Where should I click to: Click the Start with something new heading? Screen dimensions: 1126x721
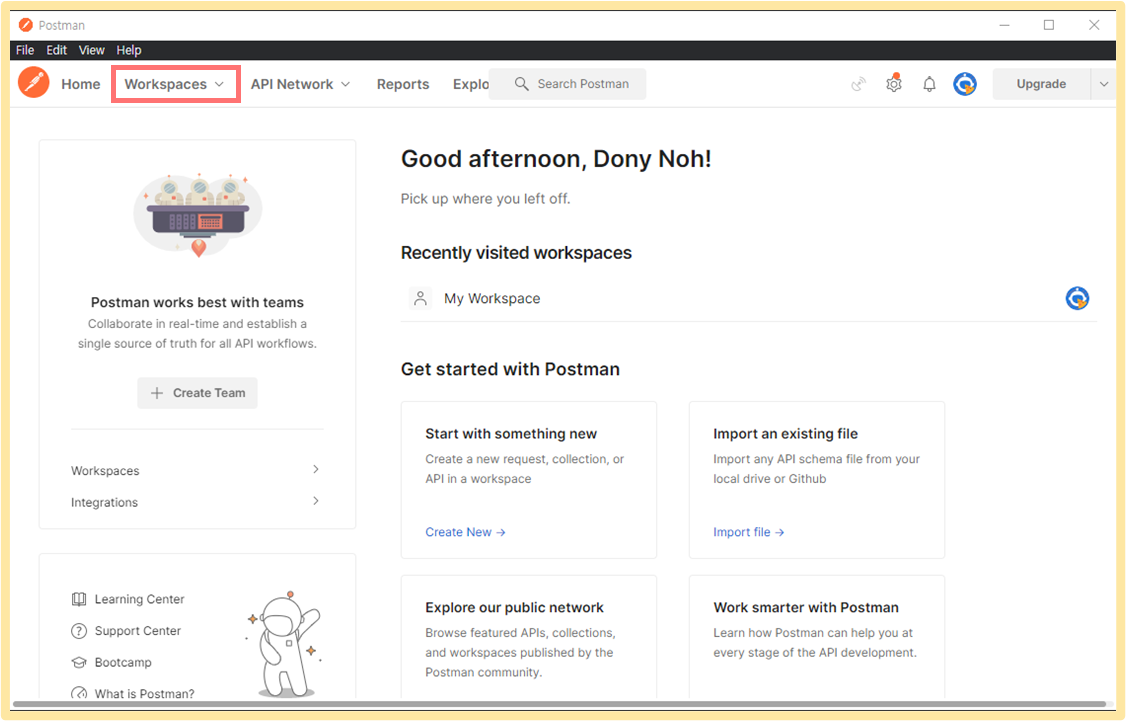coord(511,434)
